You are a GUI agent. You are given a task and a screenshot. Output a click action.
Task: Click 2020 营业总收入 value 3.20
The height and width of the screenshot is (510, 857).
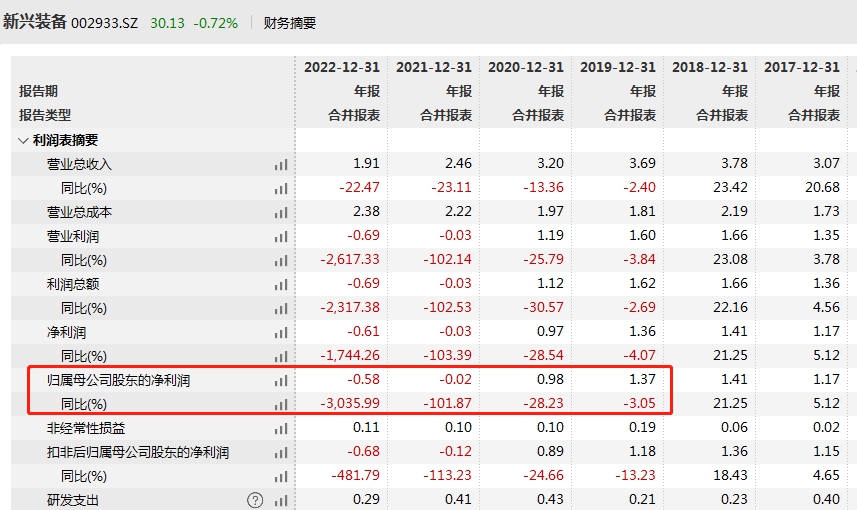coord(550,163)
